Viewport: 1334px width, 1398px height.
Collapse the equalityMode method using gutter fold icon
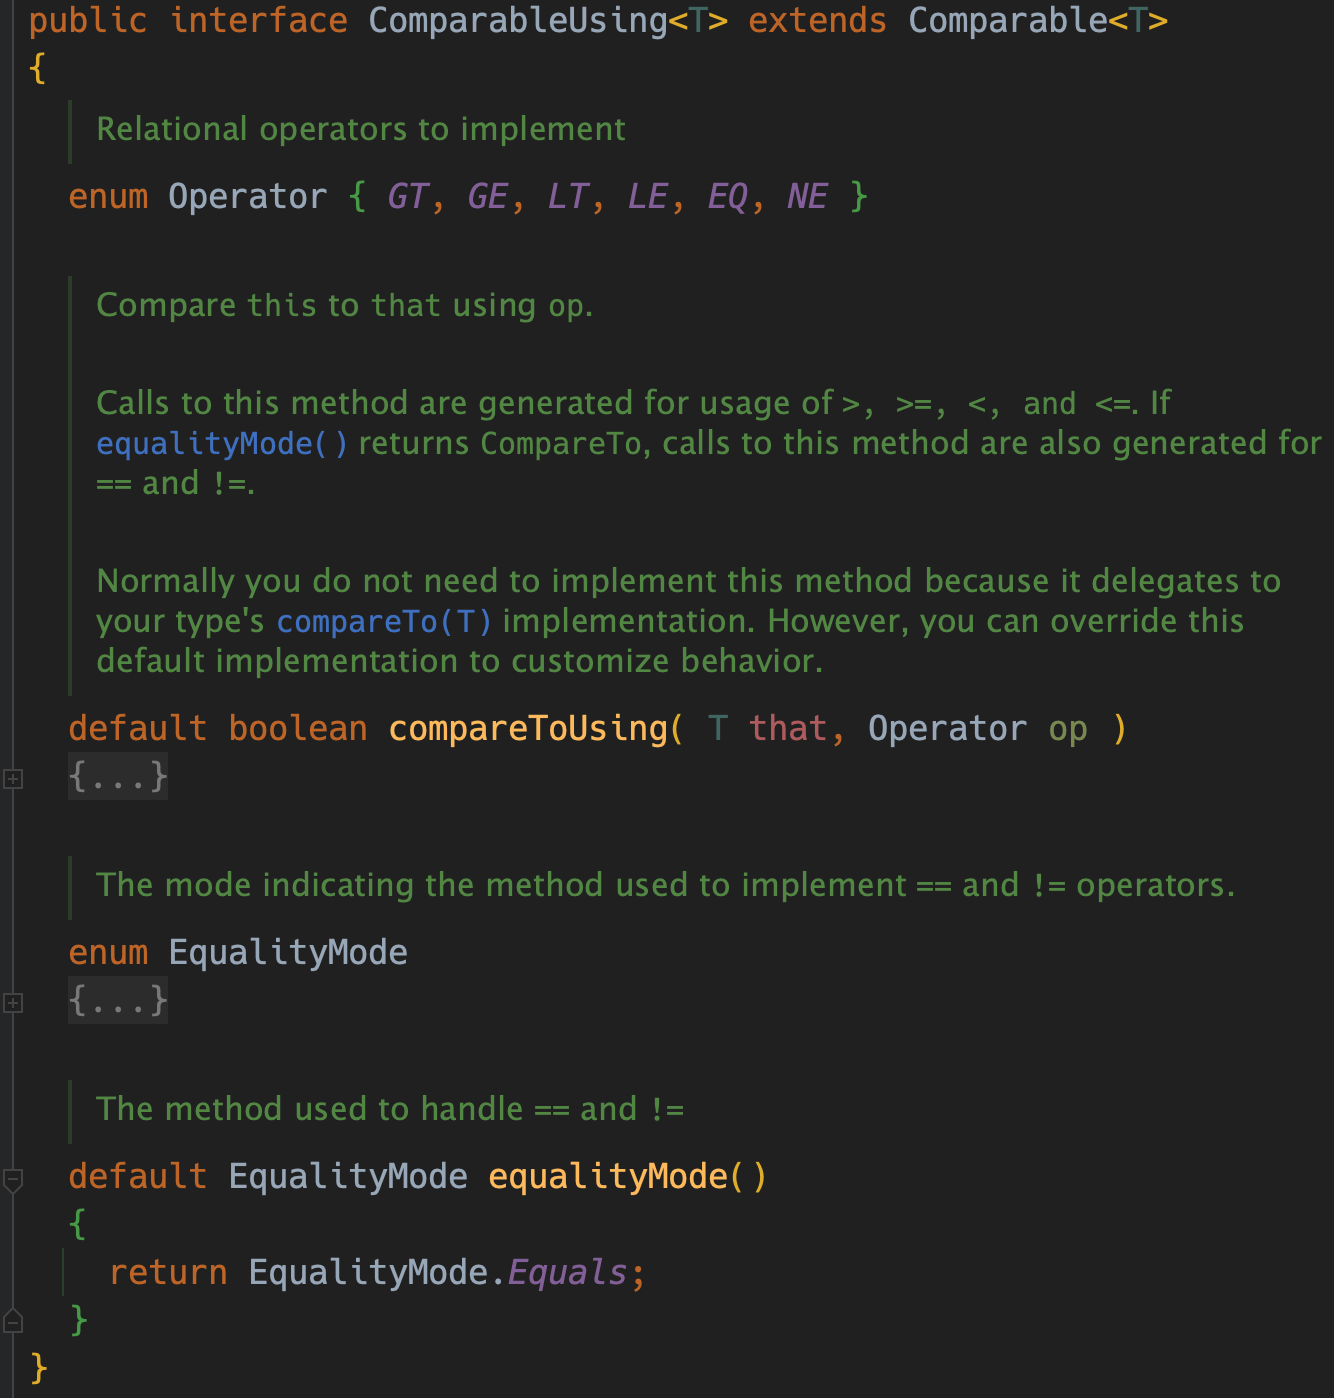coord(13,1180)
